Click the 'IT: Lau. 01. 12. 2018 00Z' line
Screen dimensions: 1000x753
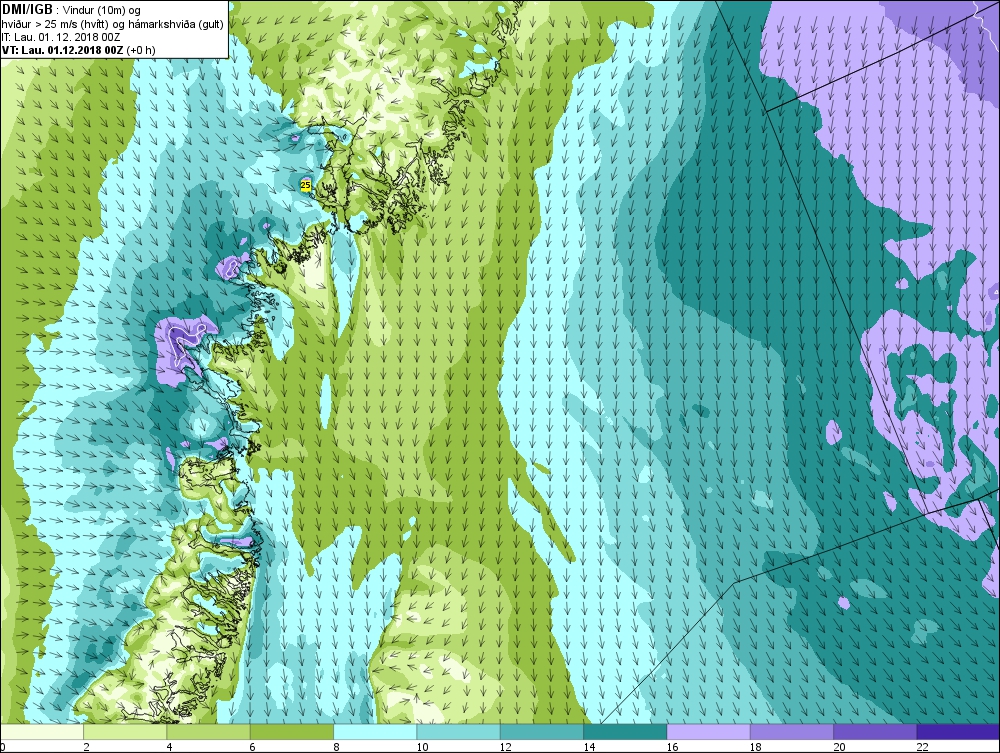[x=61, y=37]
